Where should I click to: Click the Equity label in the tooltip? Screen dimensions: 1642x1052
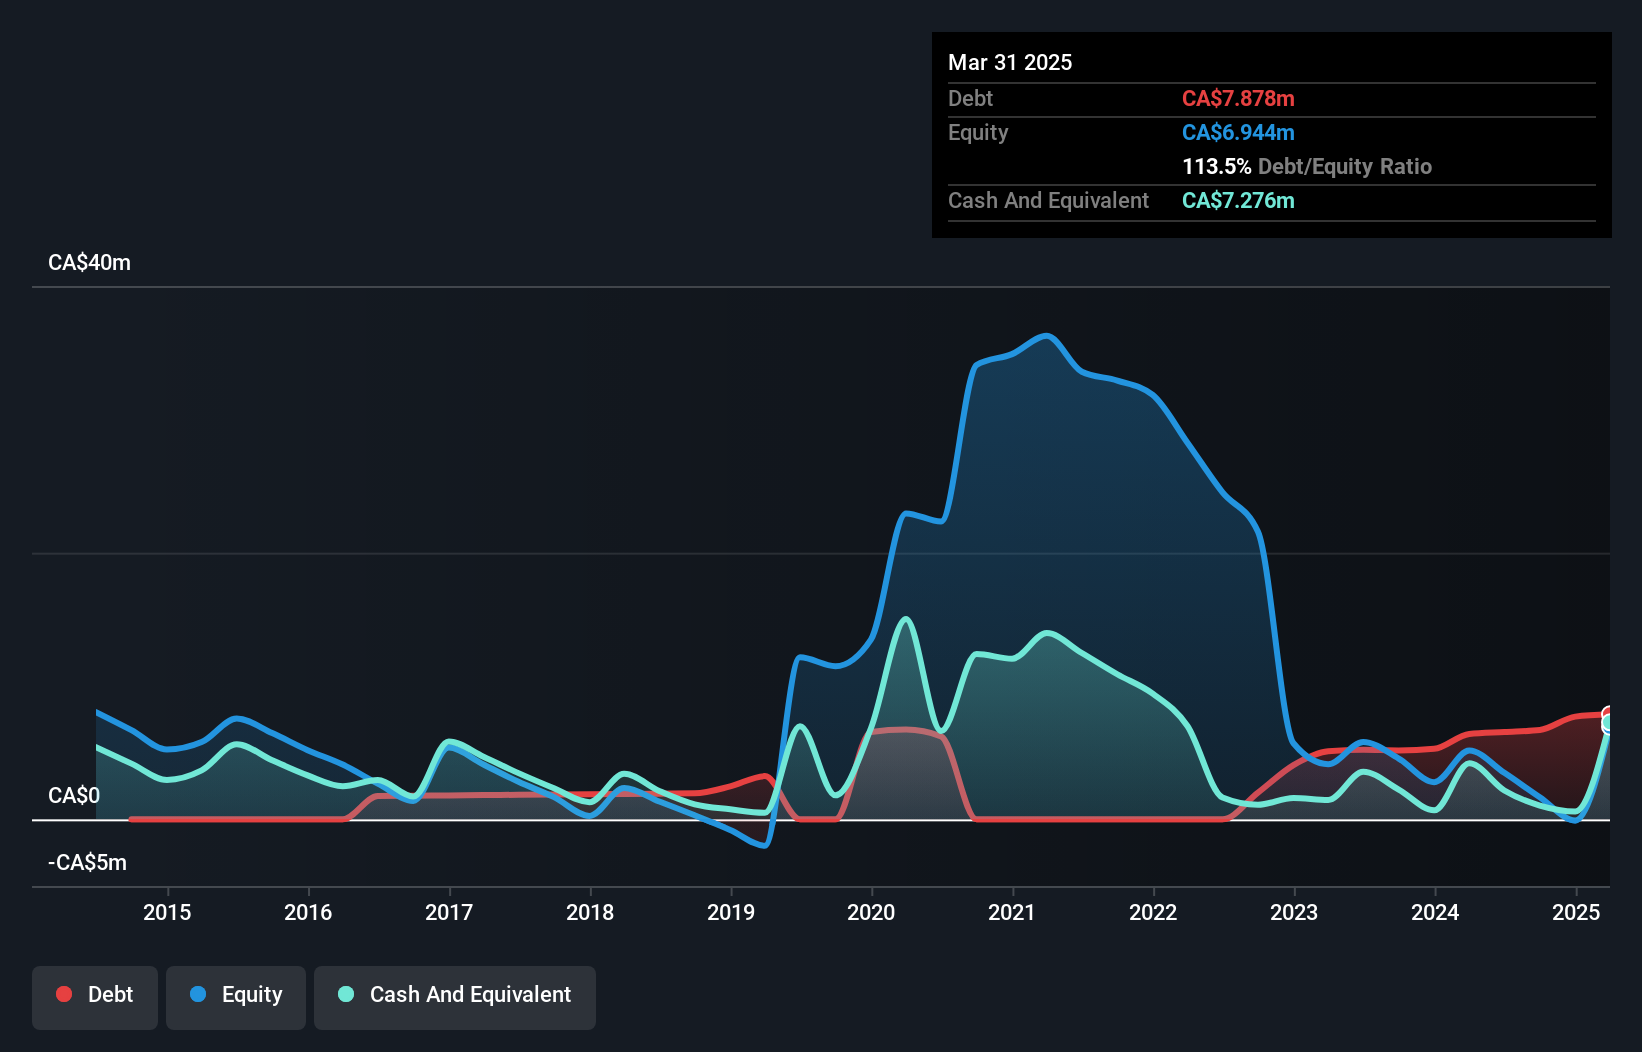(x=978, y=132)
